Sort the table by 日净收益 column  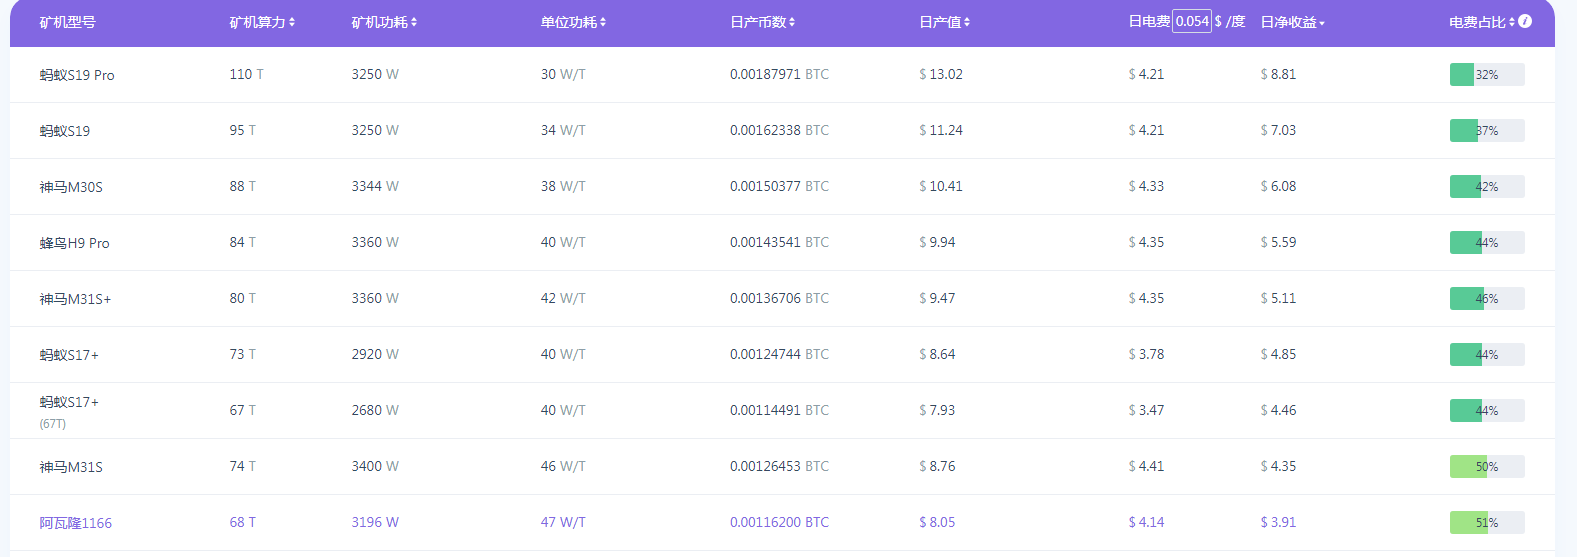(x=1292, y=22)
